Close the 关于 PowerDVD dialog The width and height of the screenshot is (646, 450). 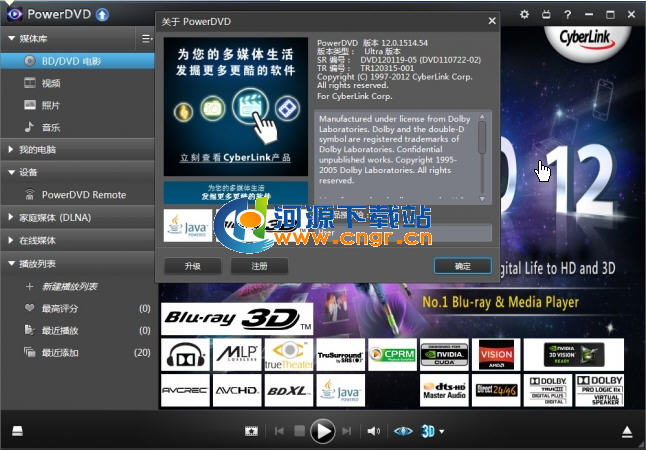(x=491, y=20)
